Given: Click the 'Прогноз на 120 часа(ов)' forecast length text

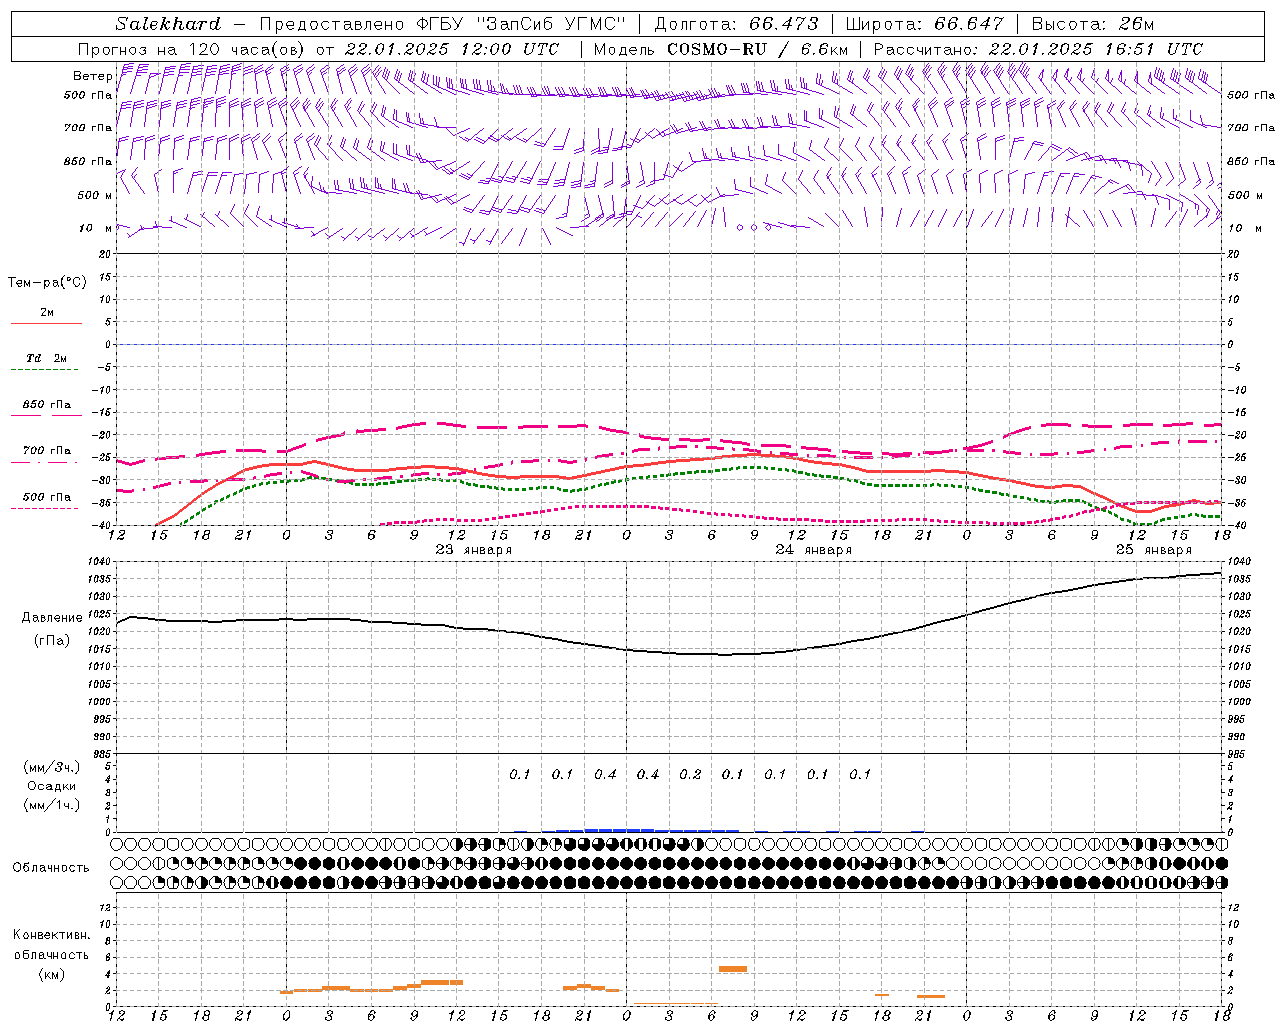Looking at the screenshot, I should [192, 49].
